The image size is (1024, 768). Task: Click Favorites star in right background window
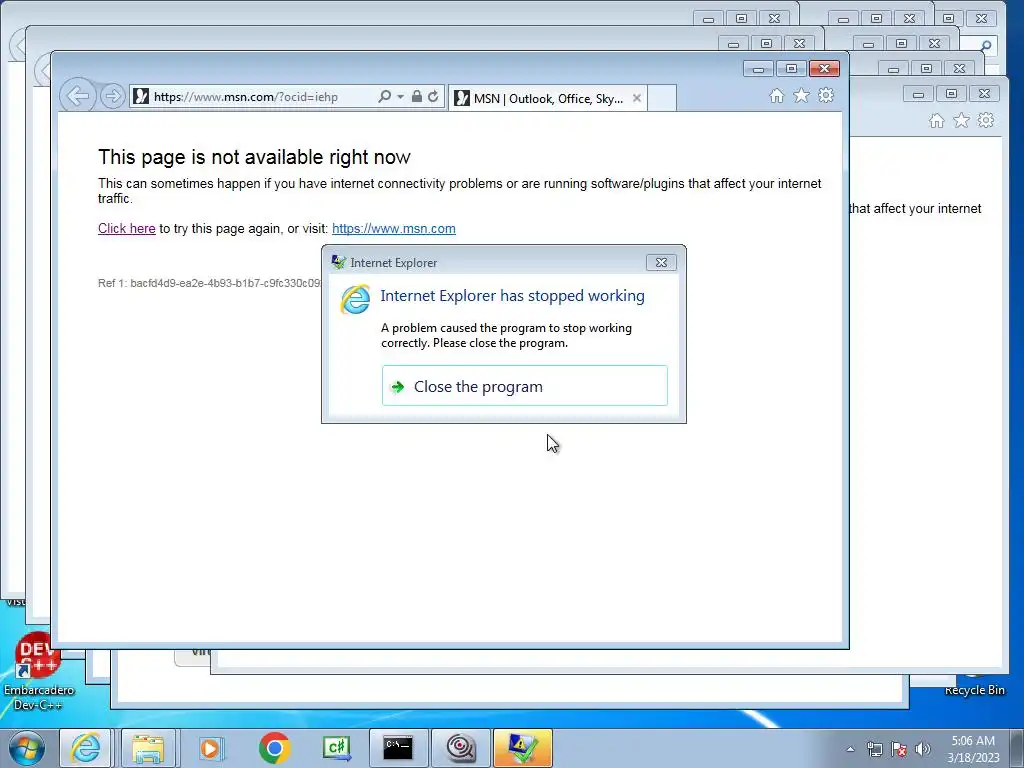tap(961, 121)
